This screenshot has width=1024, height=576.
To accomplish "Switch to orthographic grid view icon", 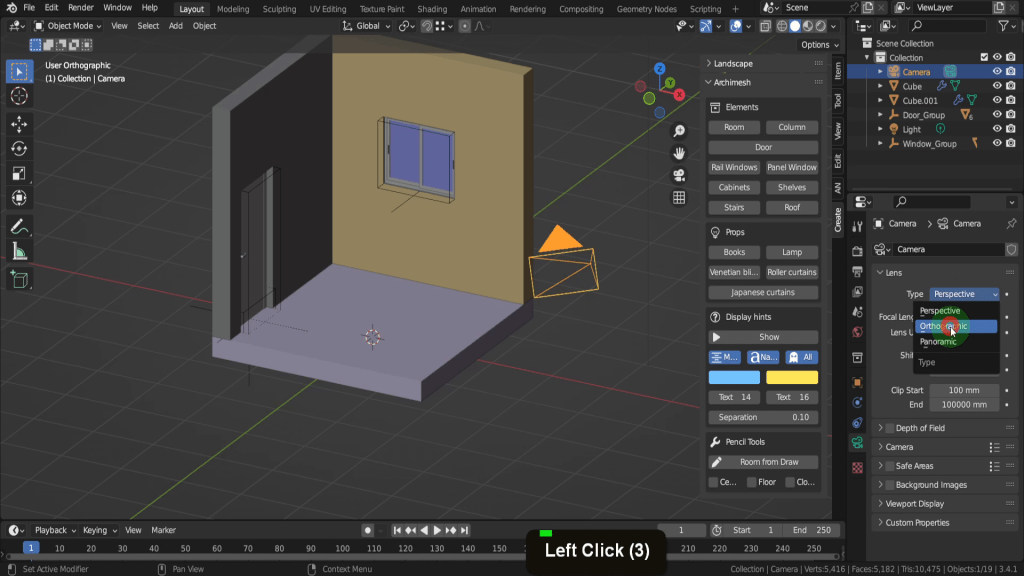I will pos(679,197).
